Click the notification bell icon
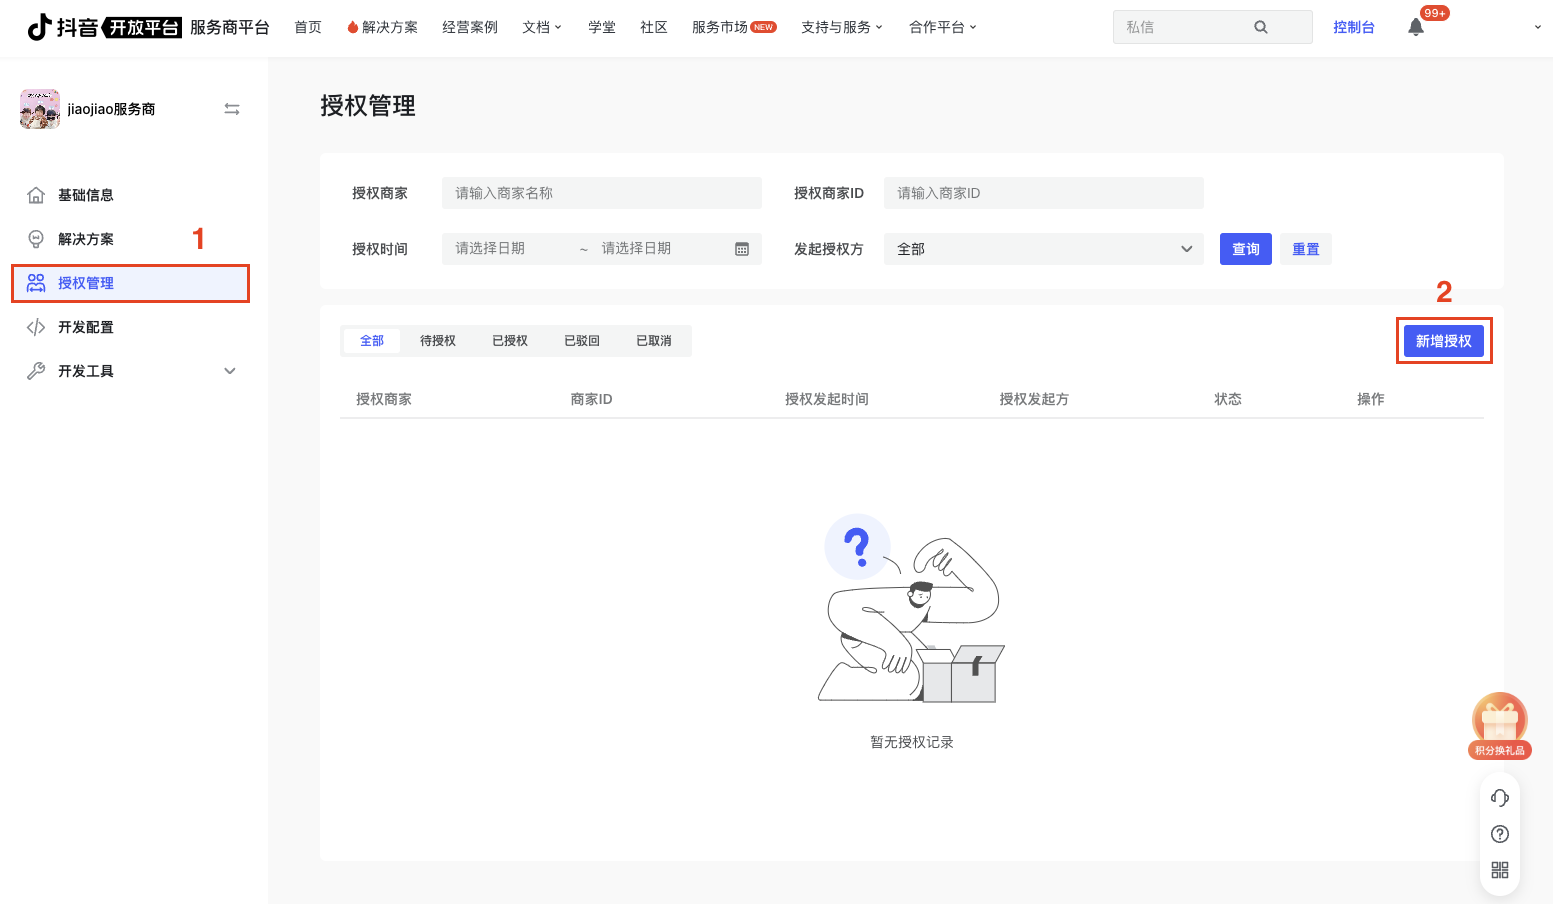 [1416, 28]
